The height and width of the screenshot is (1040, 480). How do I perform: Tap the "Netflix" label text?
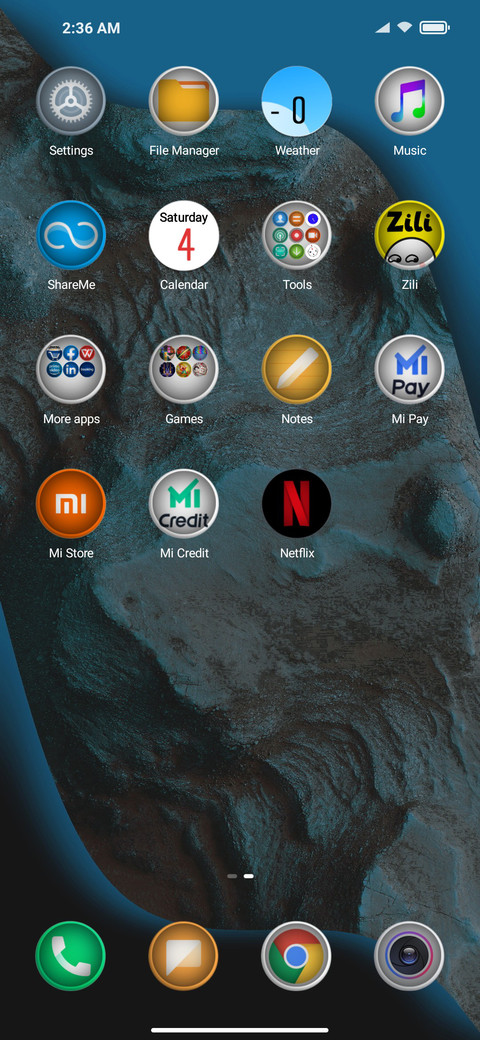(297, 552)
